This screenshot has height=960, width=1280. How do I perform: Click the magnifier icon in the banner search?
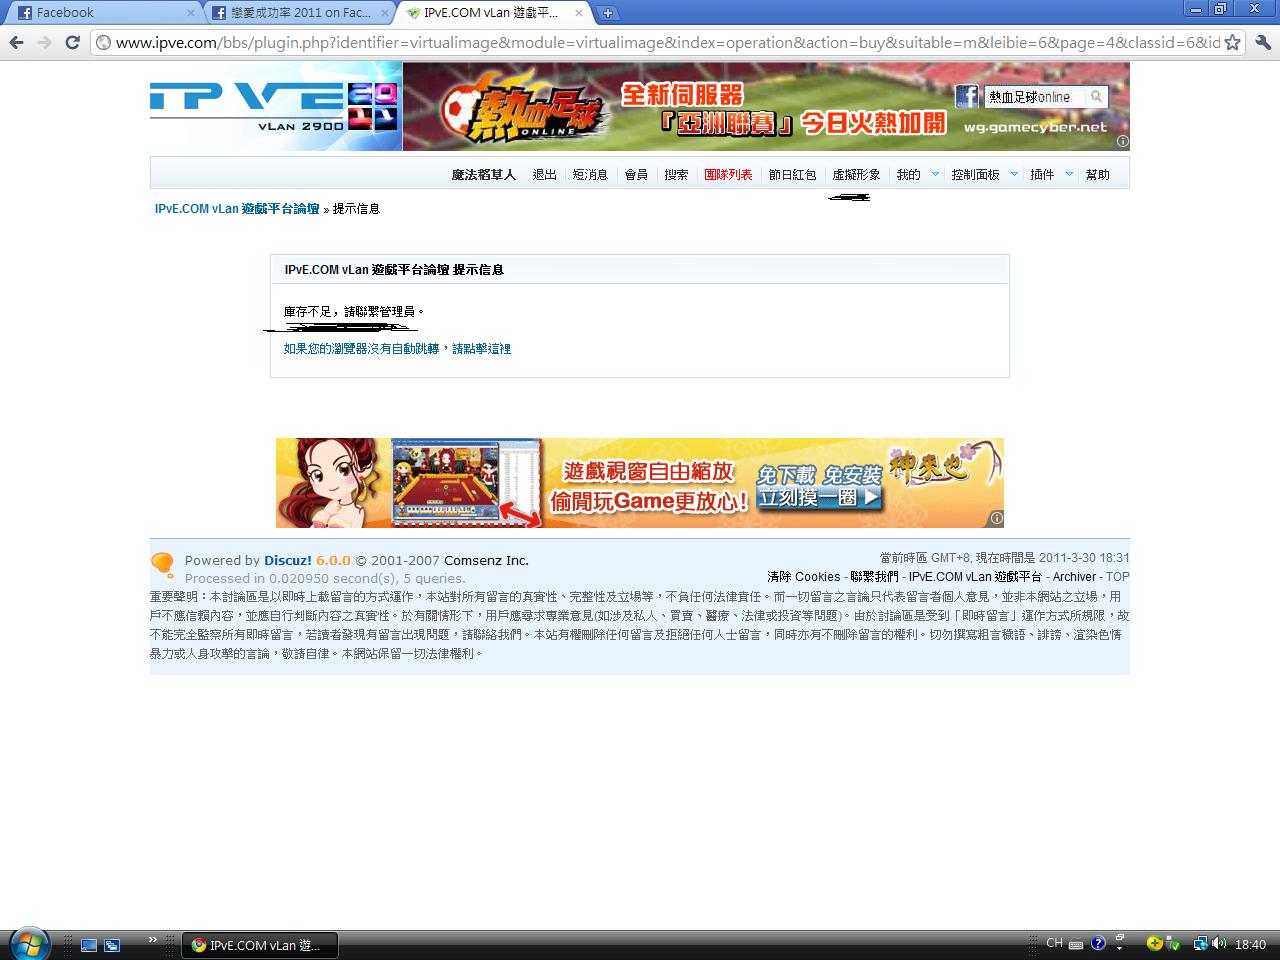click(x=1096, y=96)
